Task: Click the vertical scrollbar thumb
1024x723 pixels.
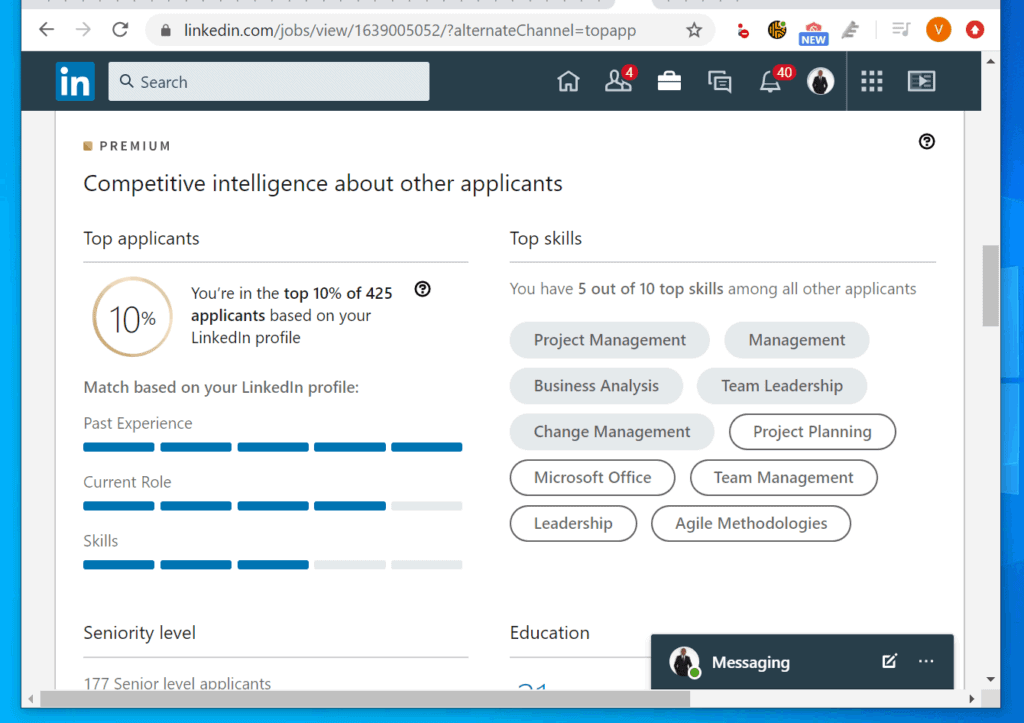Action: [x=991, y=285]
